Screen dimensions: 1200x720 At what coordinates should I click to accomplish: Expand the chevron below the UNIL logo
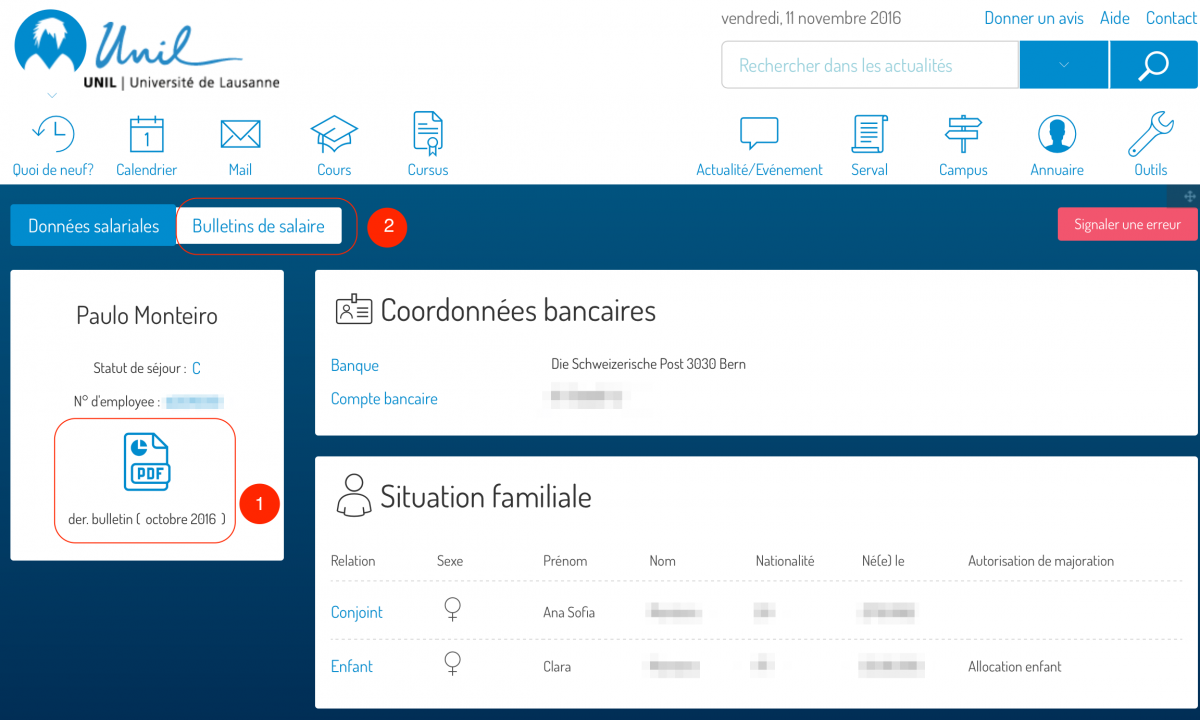tap(53, 96)
